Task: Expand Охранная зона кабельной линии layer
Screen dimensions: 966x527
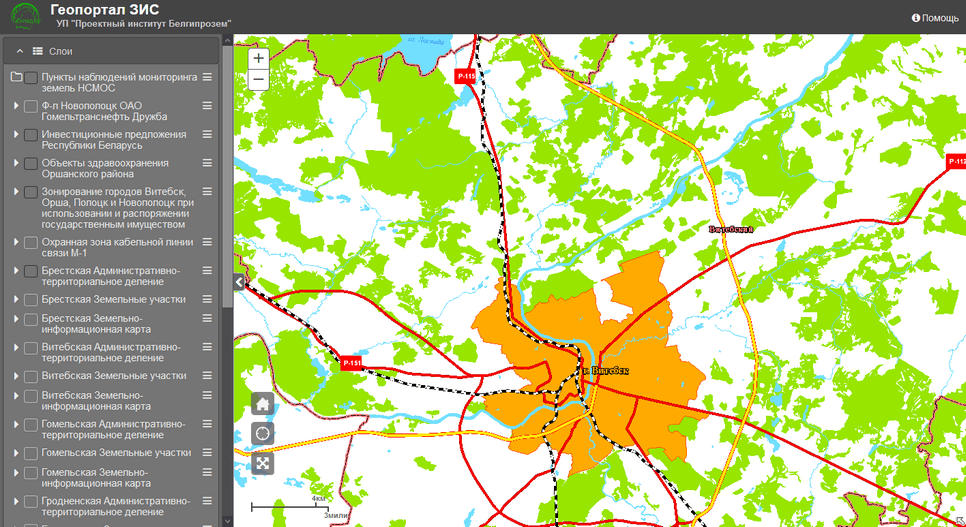Action: (x=16, y=242)
